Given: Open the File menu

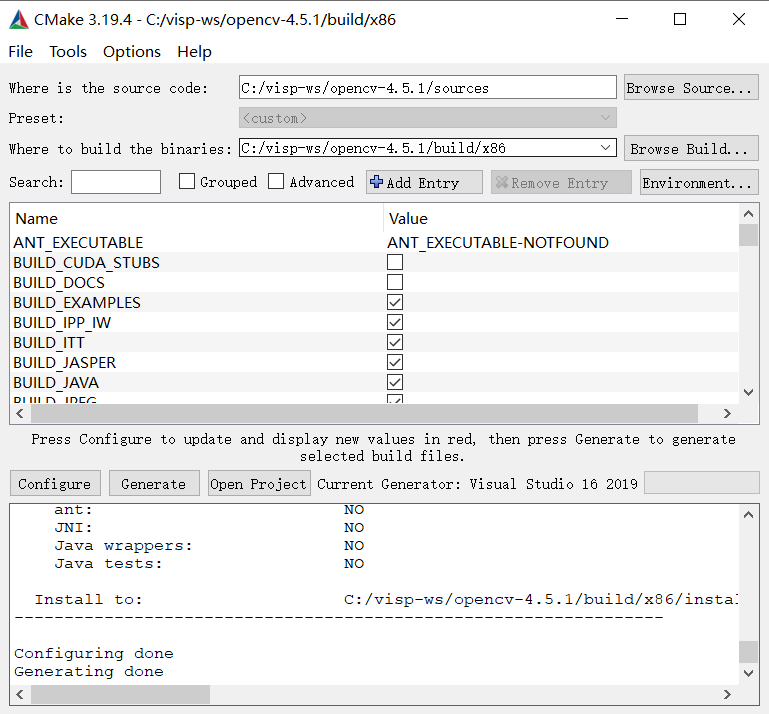Looking at the screenshot, I should [x=21, y=51].
